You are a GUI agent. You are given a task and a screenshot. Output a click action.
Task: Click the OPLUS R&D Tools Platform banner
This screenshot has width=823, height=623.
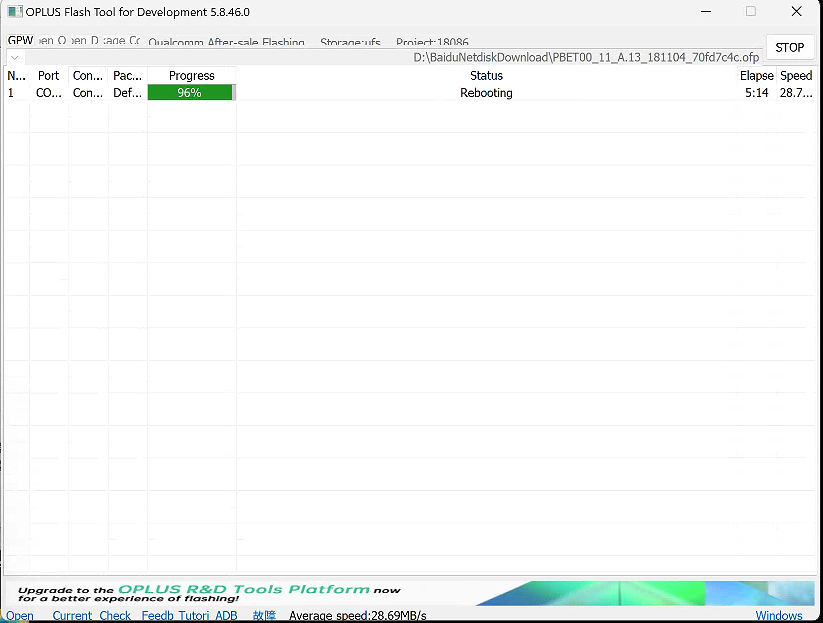(x=409, y=593)
